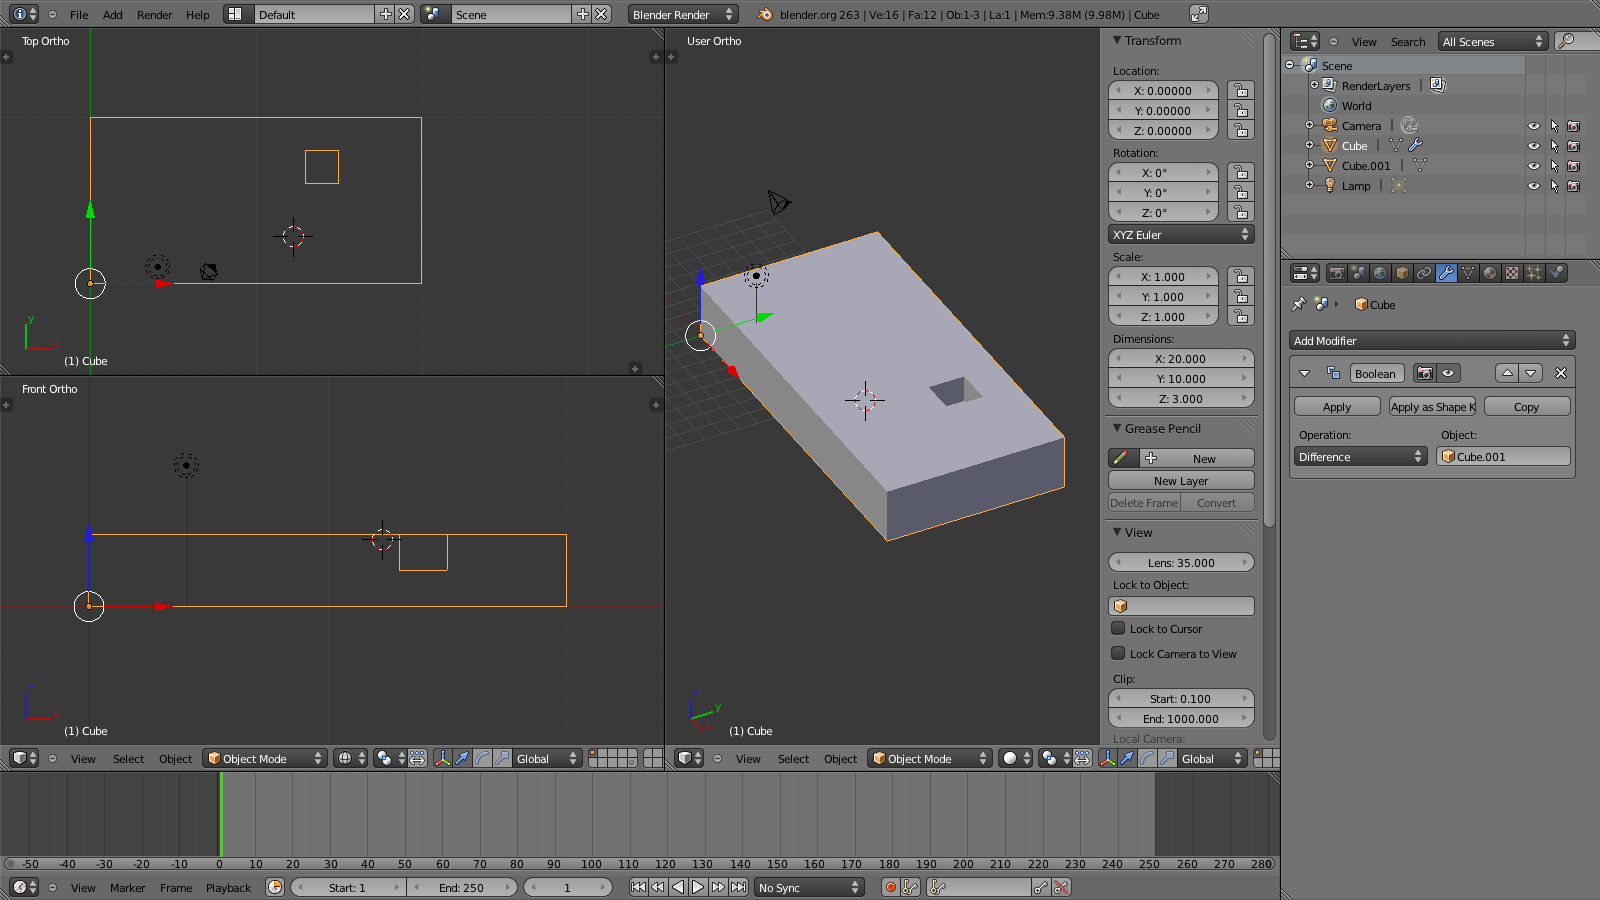This screenshot has width=1600, height=900.
Task: Remove the Boolean modifier with X
Action: pyautogui.click(x=1560, y=373)
